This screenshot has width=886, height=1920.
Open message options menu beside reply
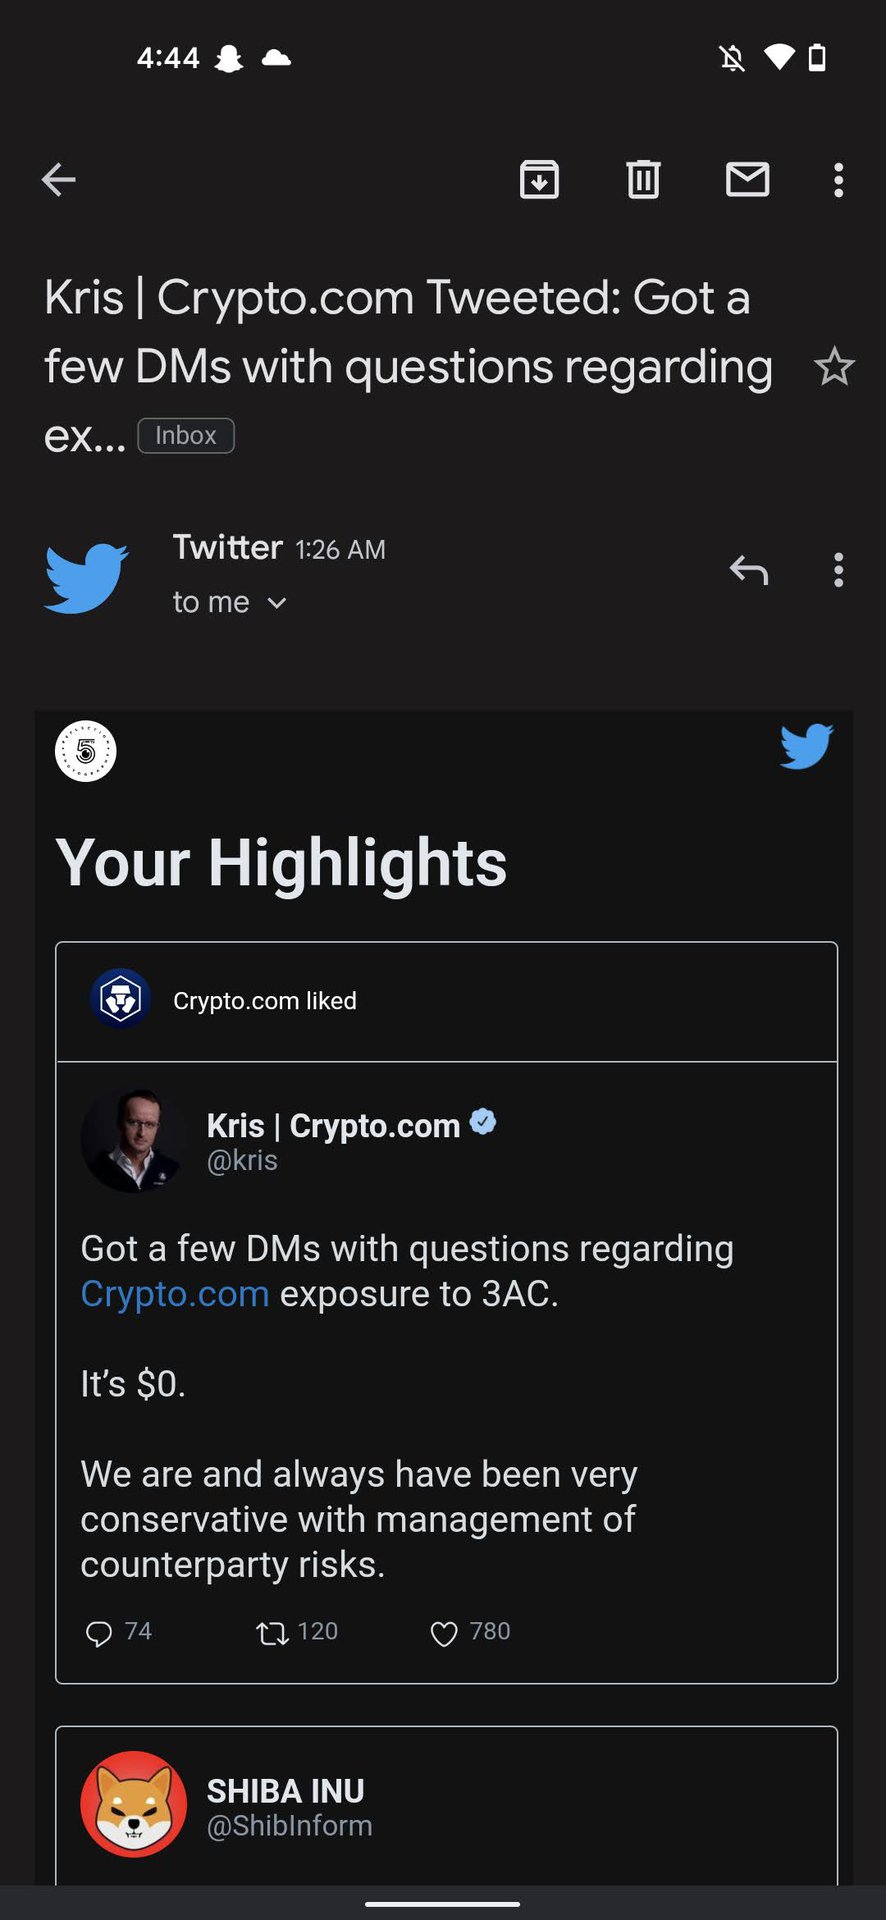838,570
